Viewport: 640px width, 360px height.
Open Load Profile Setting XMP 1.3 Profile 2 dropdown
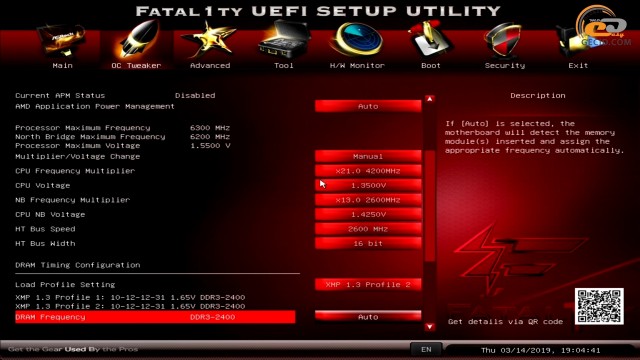[x=368, y=284]
